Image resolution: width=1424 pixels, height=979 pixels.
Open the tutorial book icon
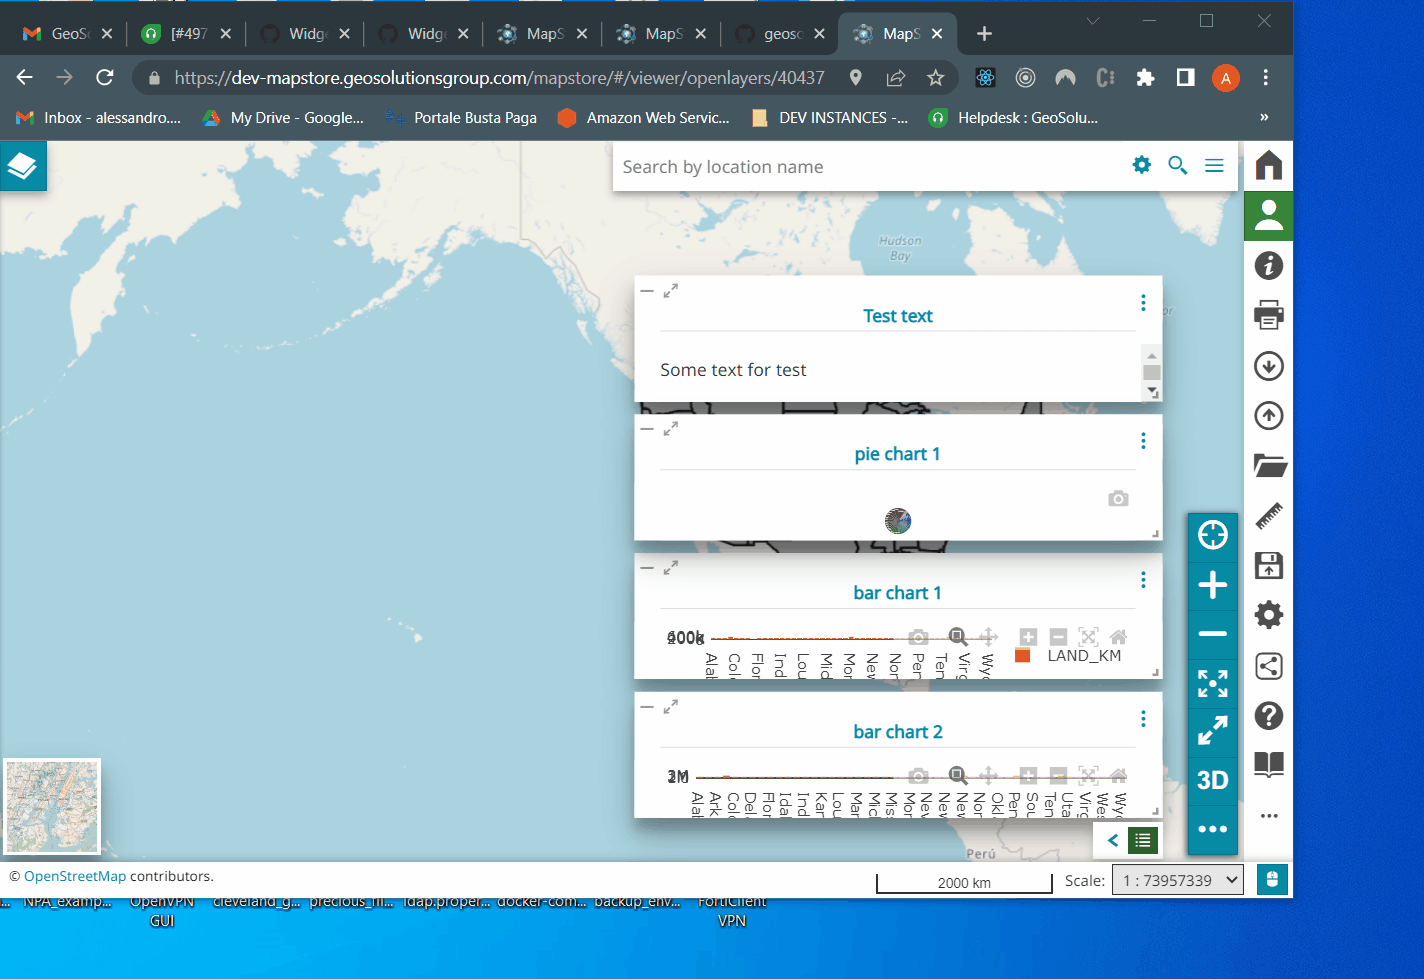click(x=1269, y=765)
